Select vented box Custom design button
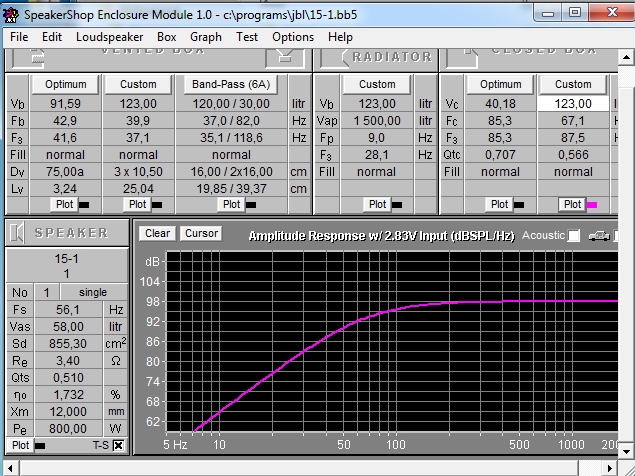 tap(138, 84)
